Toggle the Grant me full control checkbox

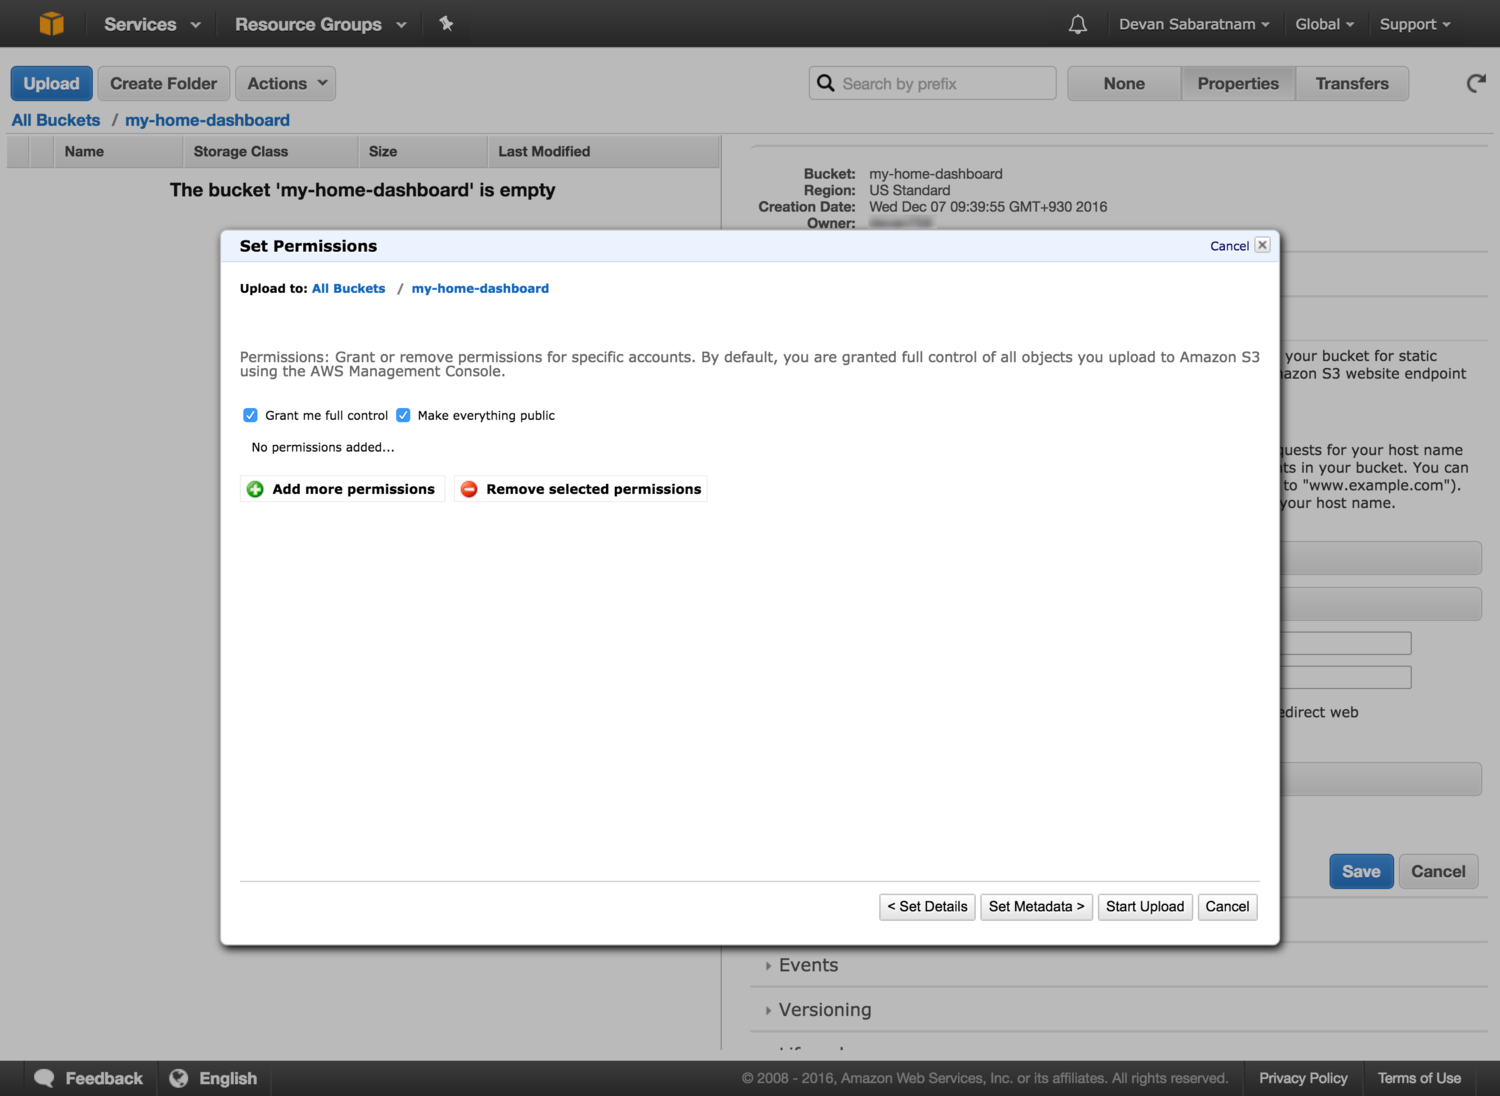(x=250, y=415)
